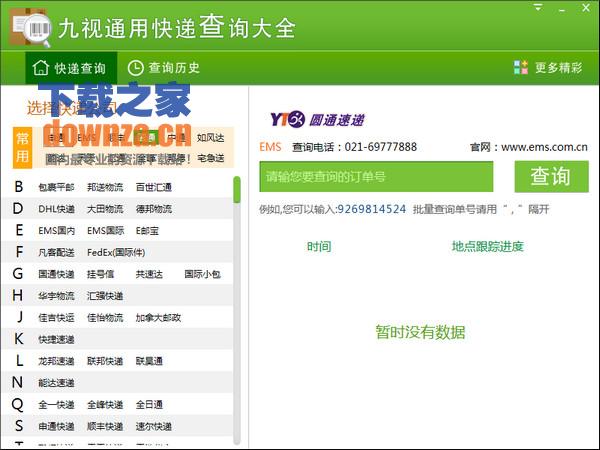Image resolution: width=600 pixels, height=450 pixels.
Task: Select E邮宝 courier
Action: coord(147,231)
